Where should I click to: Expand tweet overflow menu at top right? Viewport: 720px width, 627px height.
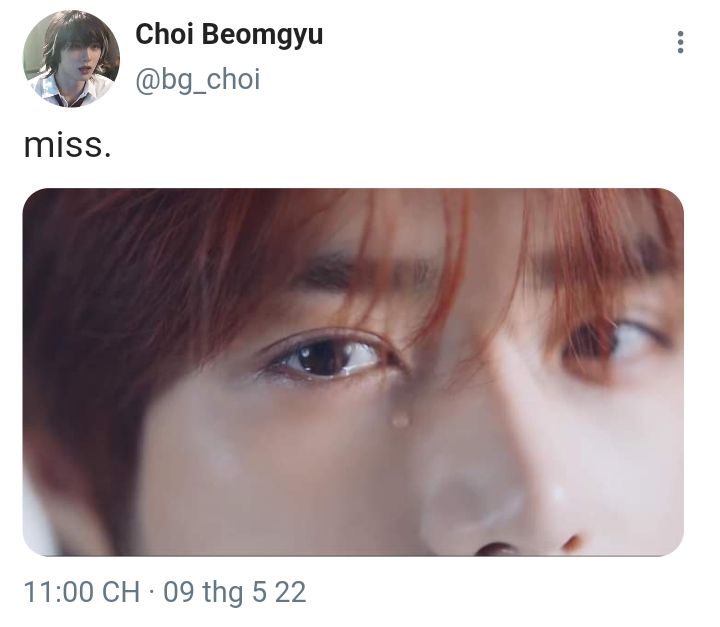click(x=680, y=42)
